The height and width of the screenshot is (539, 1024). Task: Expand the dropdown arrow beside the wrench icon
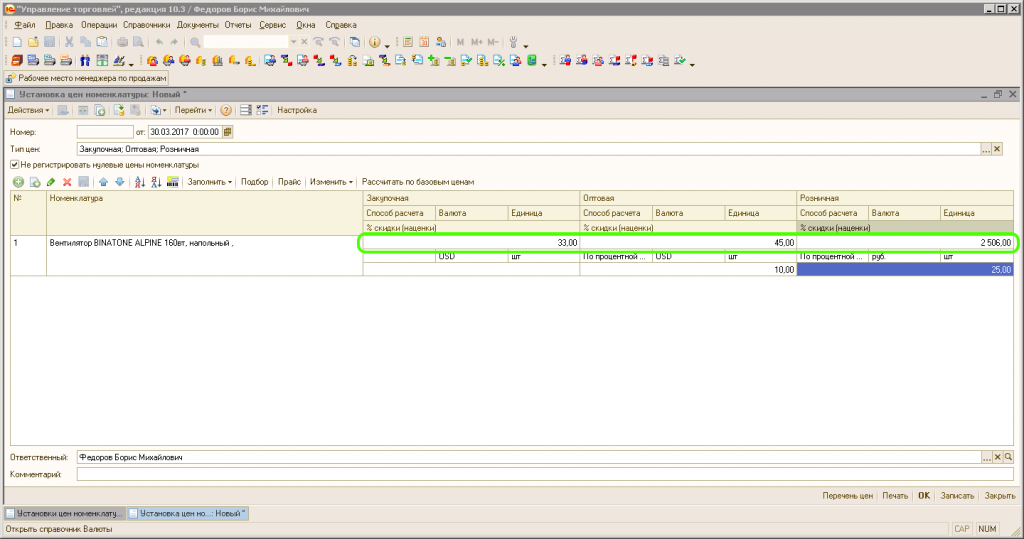point(526,44)
